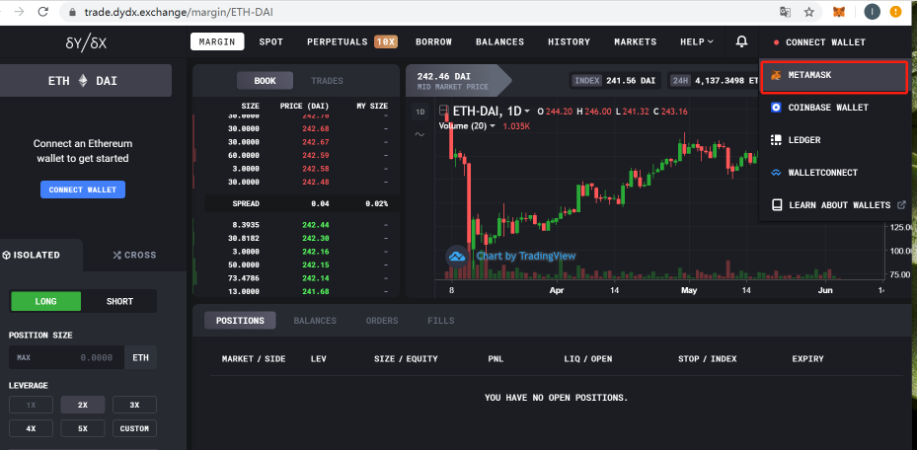Viewport: 917px width, 450px height.
Task: Open the Markets page
Action: [x=635, y=42]
